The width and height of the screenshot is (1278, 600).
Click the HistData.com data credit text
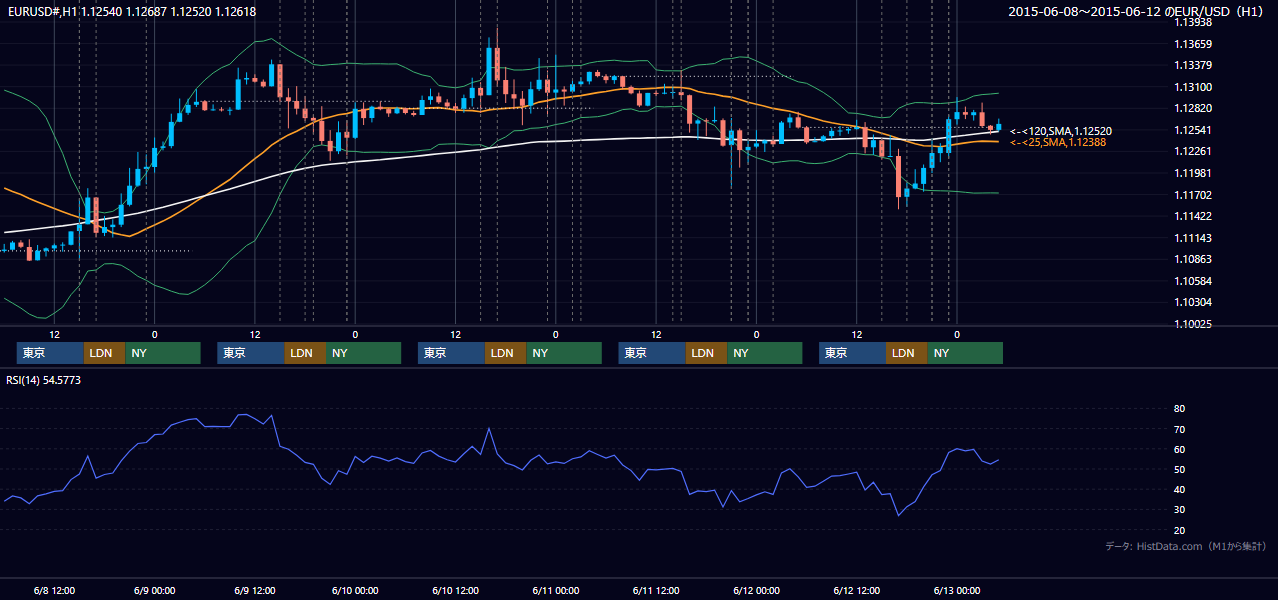click(1185, 546)
